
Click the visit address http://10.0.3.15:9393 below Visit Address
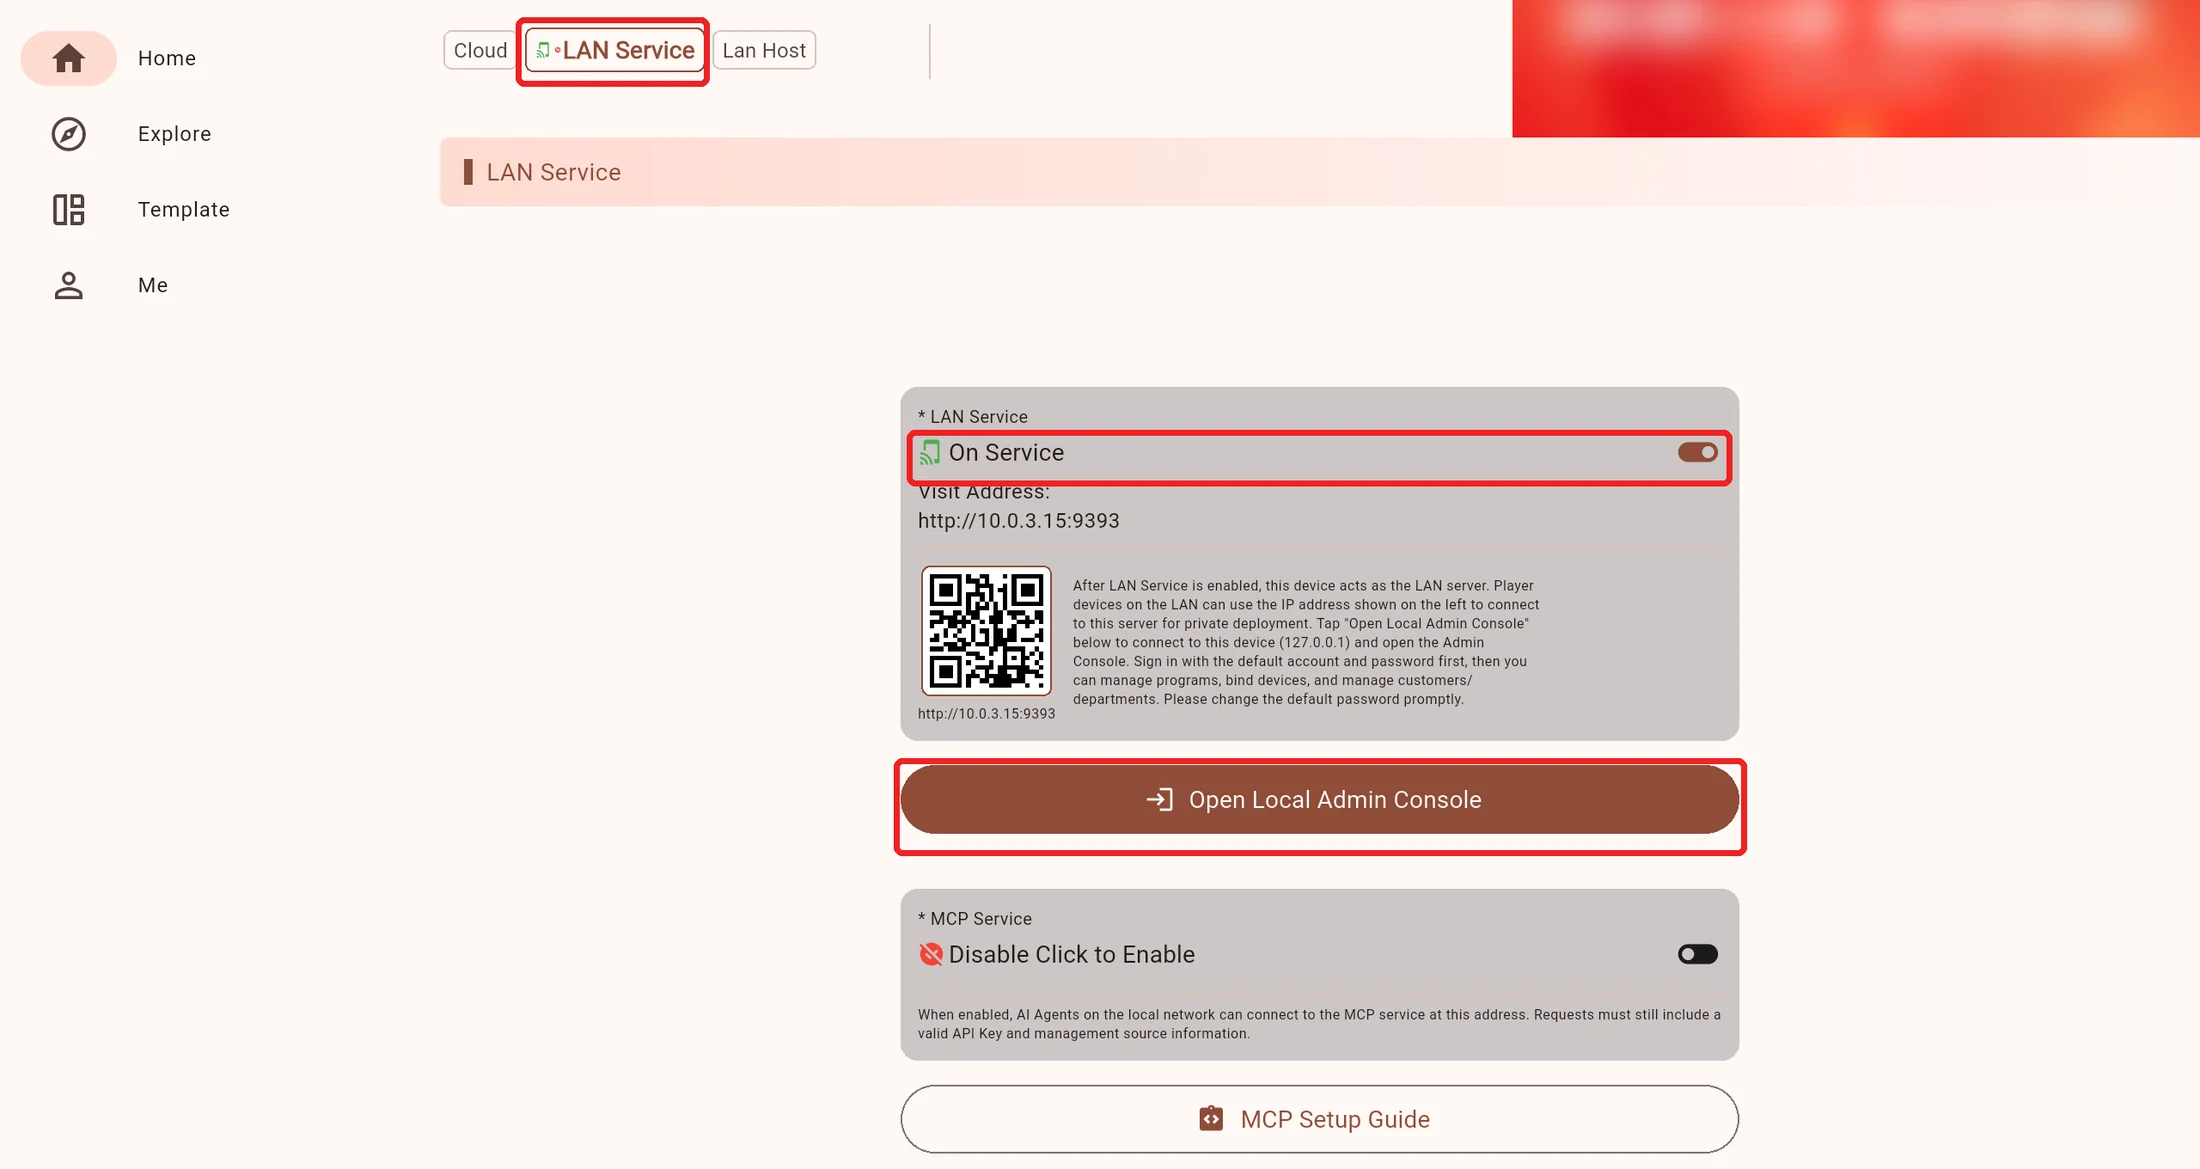click(x=1018, y=521)
